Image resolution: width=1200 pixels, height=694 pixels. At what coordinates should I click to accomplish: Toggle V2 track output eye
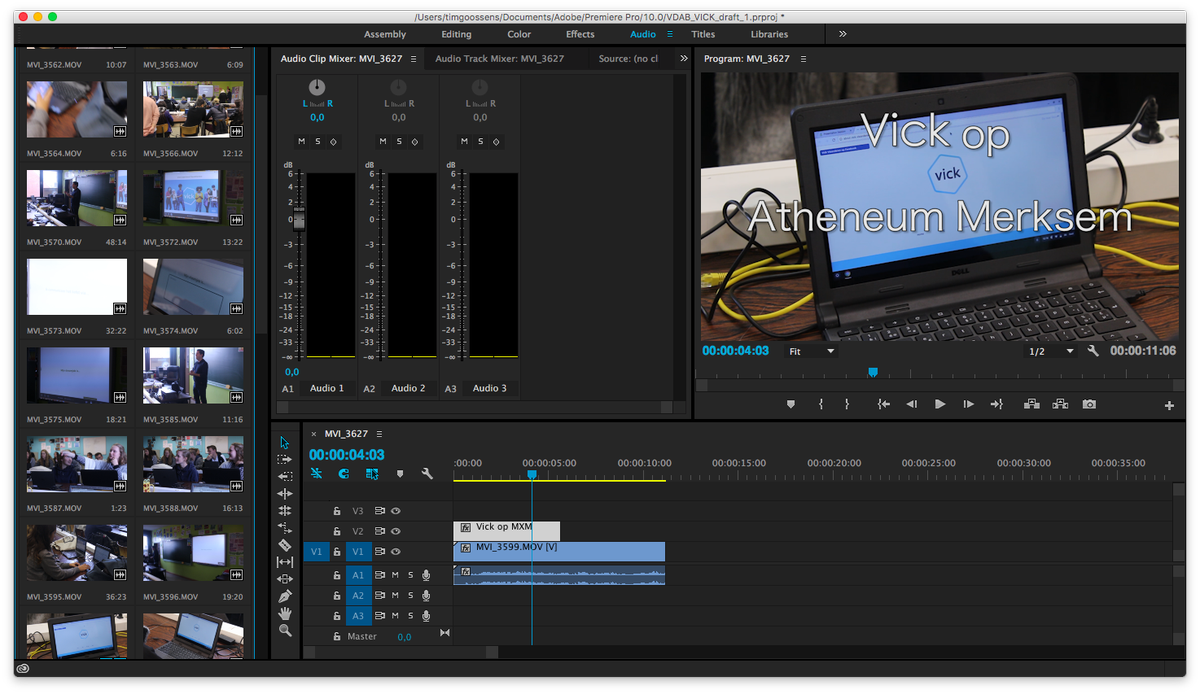tap(396, 531)
